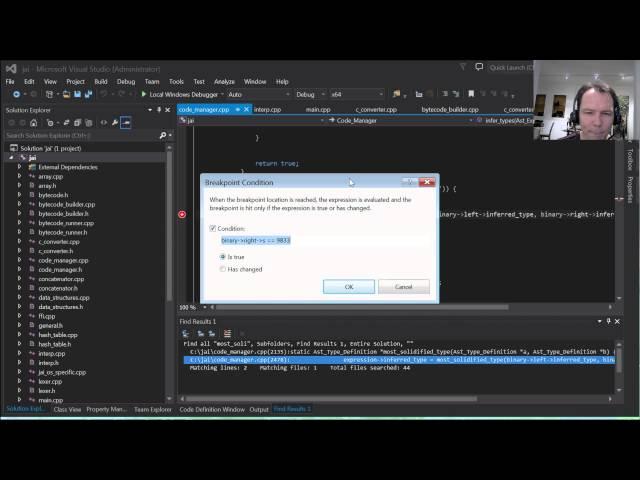Open the Team Explorer tab

point(153,409)
